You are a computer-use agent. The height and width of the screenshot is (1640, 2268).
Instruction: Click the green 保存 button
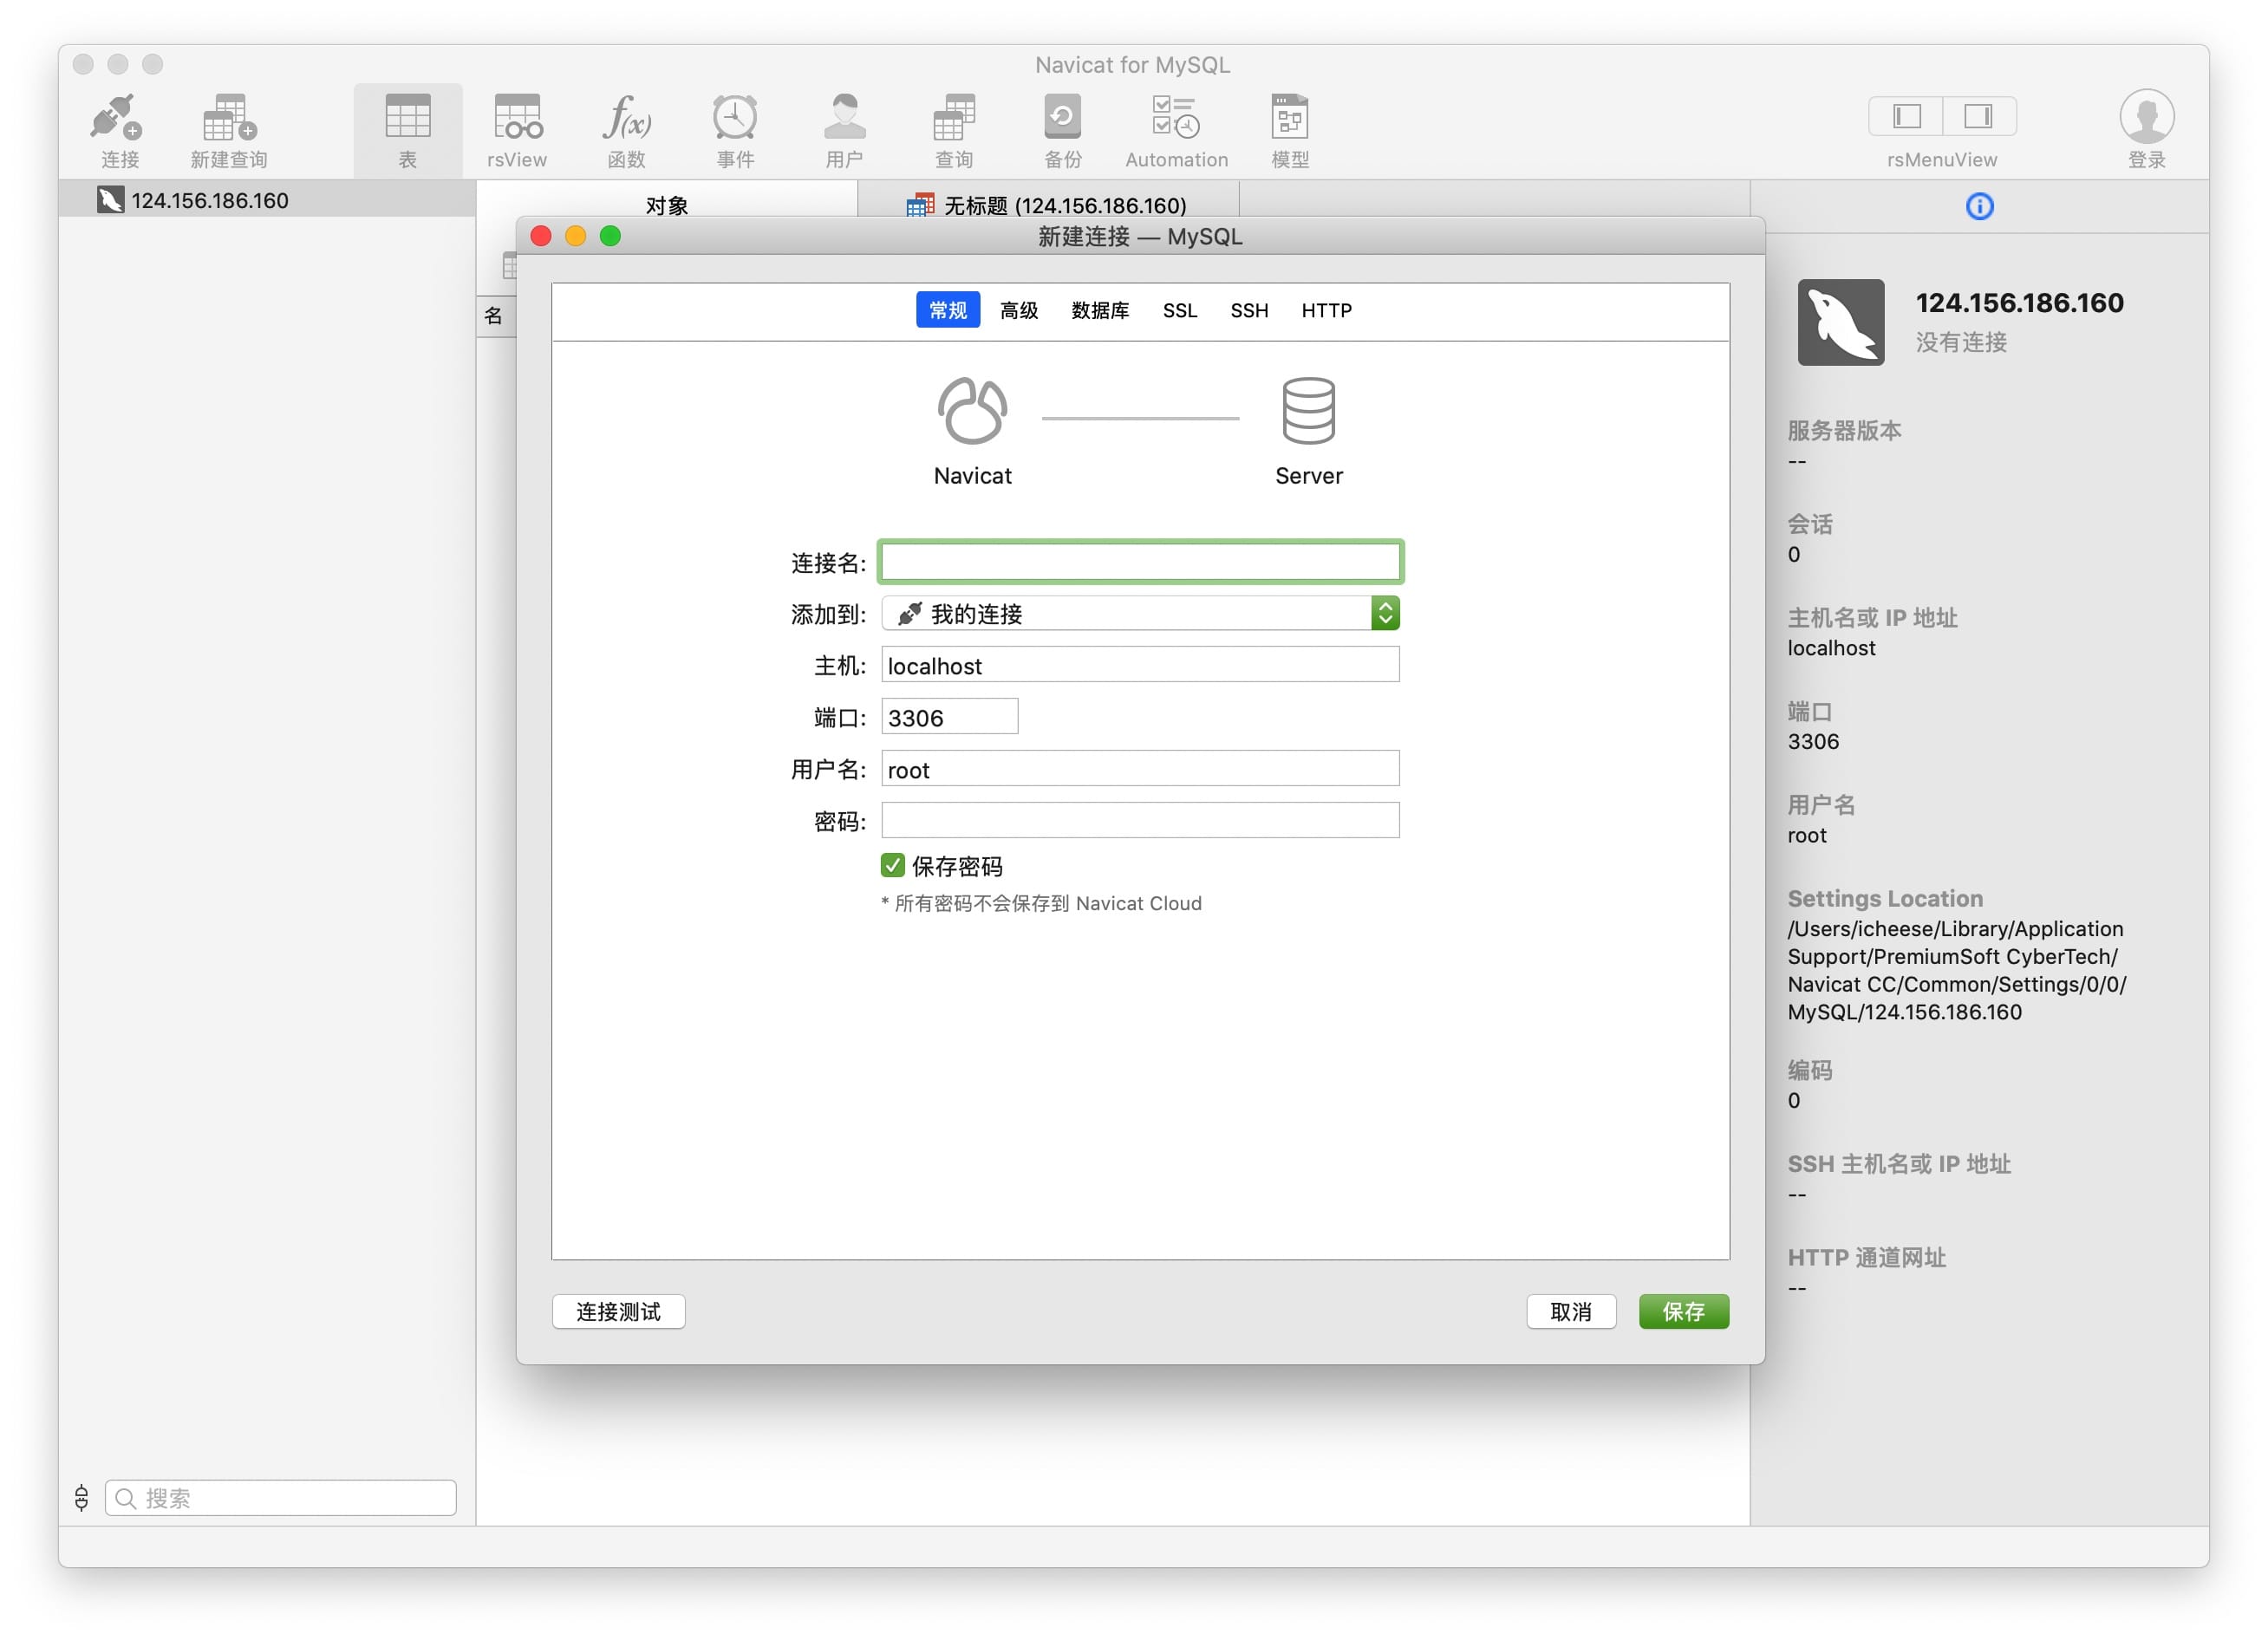(1683, 1312)
